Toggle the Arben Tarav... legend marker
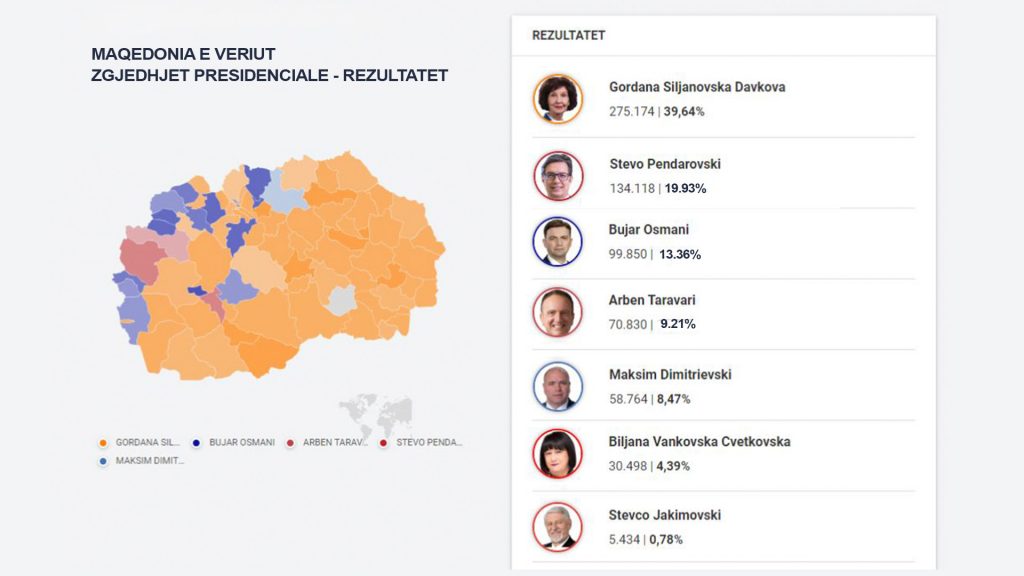This screenshot has width=1024, height=576. pyautogui.click(x=290, y=443)
